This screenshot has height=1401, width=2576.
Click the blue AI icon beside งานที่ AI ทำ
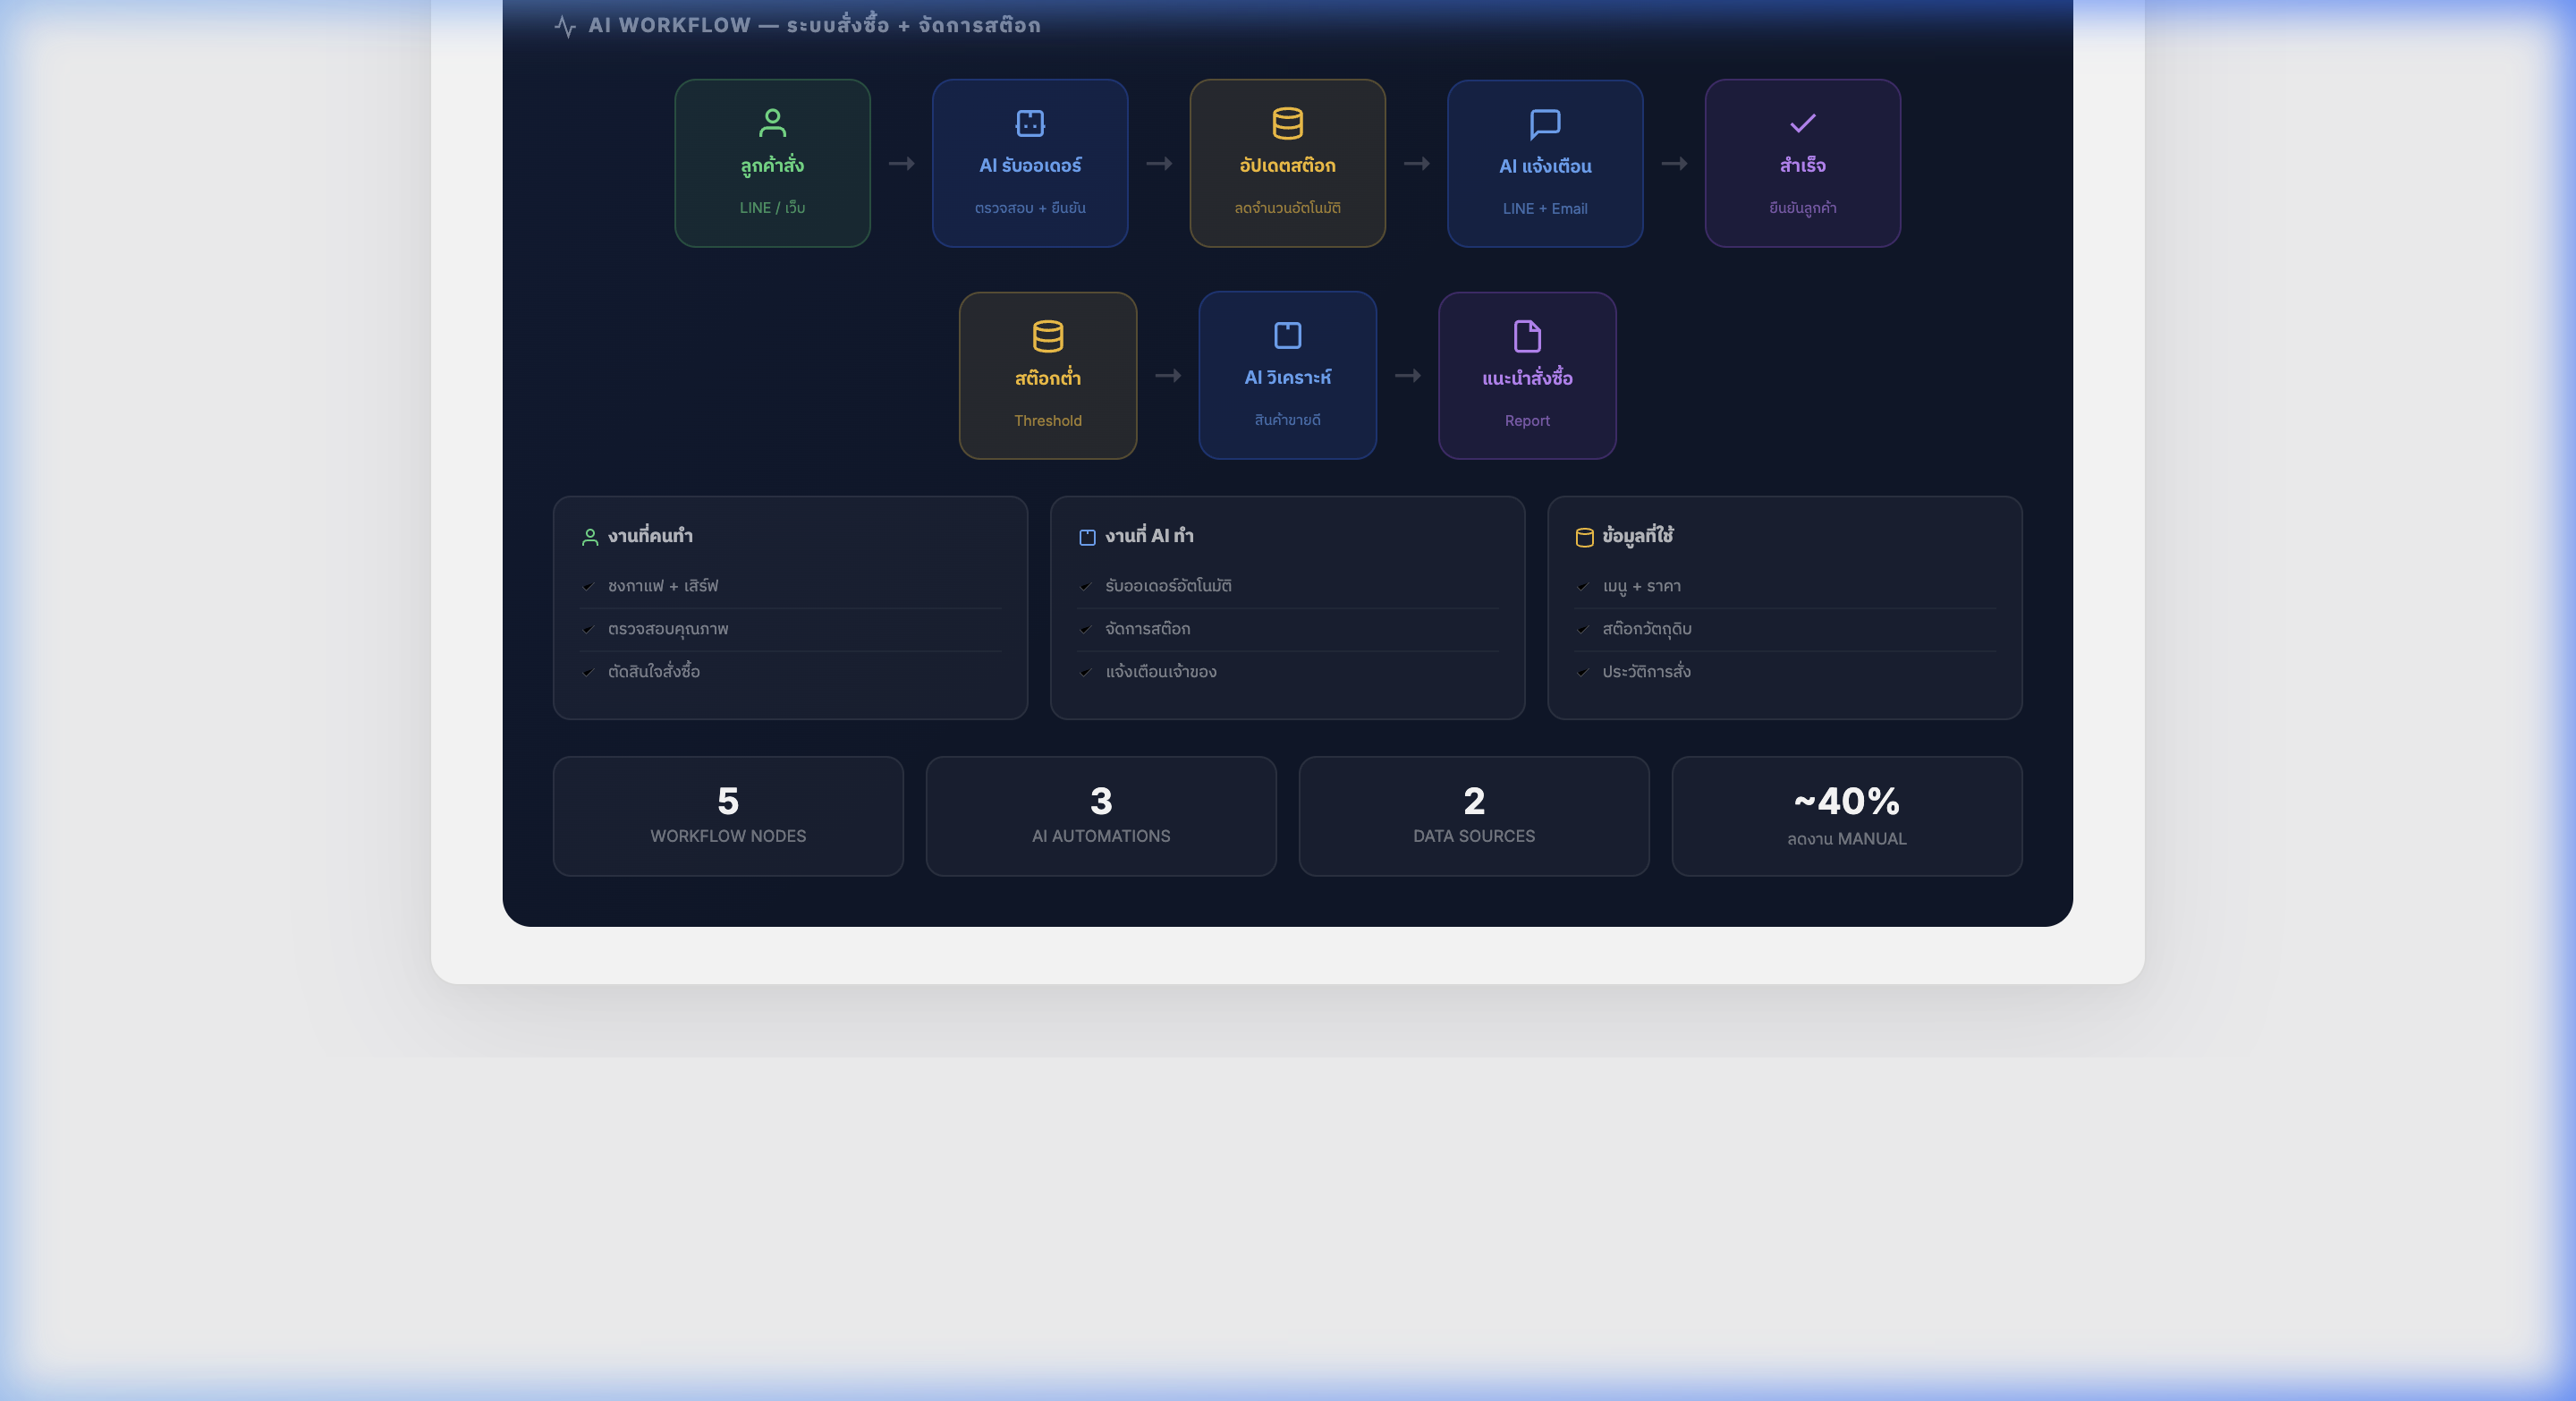tap(1087, 536)
